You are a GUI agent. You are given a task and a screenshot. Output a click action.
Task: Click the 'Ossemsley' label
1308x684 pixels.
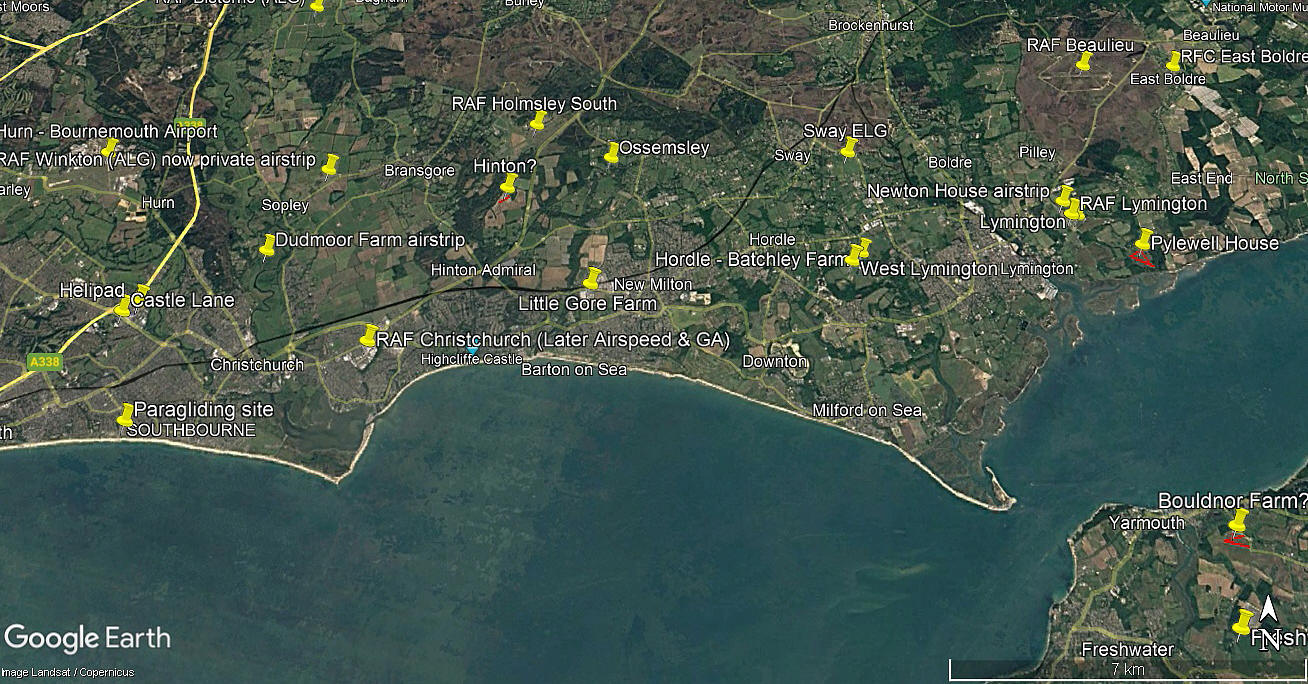point(664,148)
